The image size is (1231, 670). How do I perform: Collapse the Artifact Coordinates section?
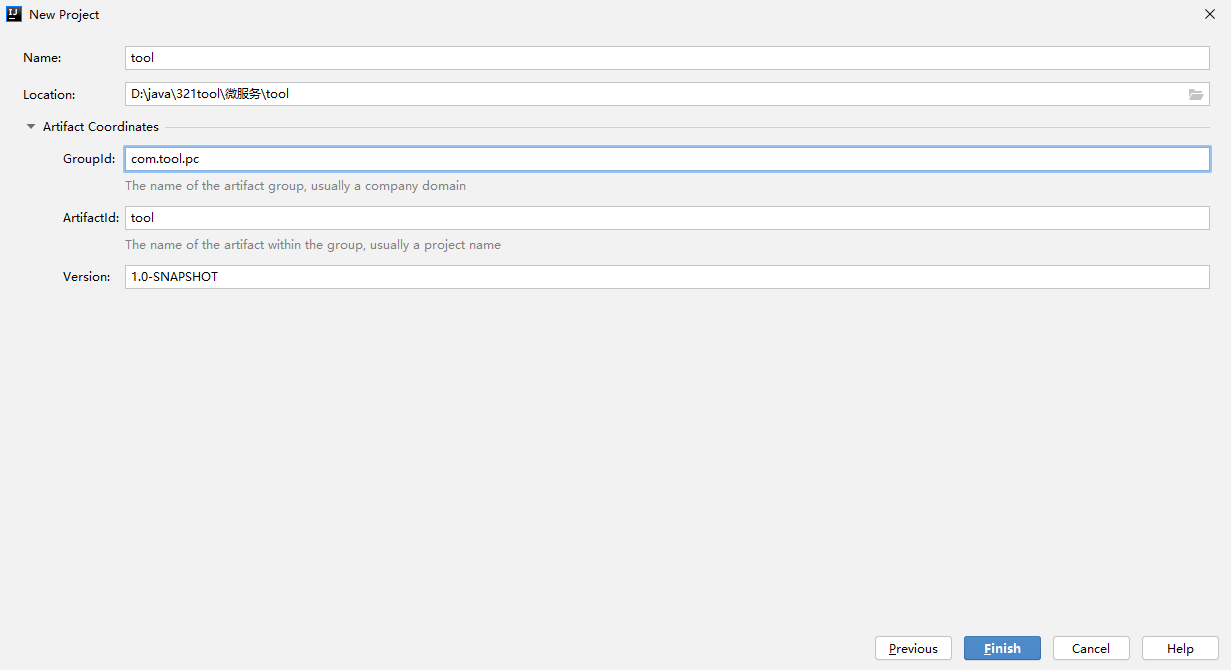tap(31, 127)
